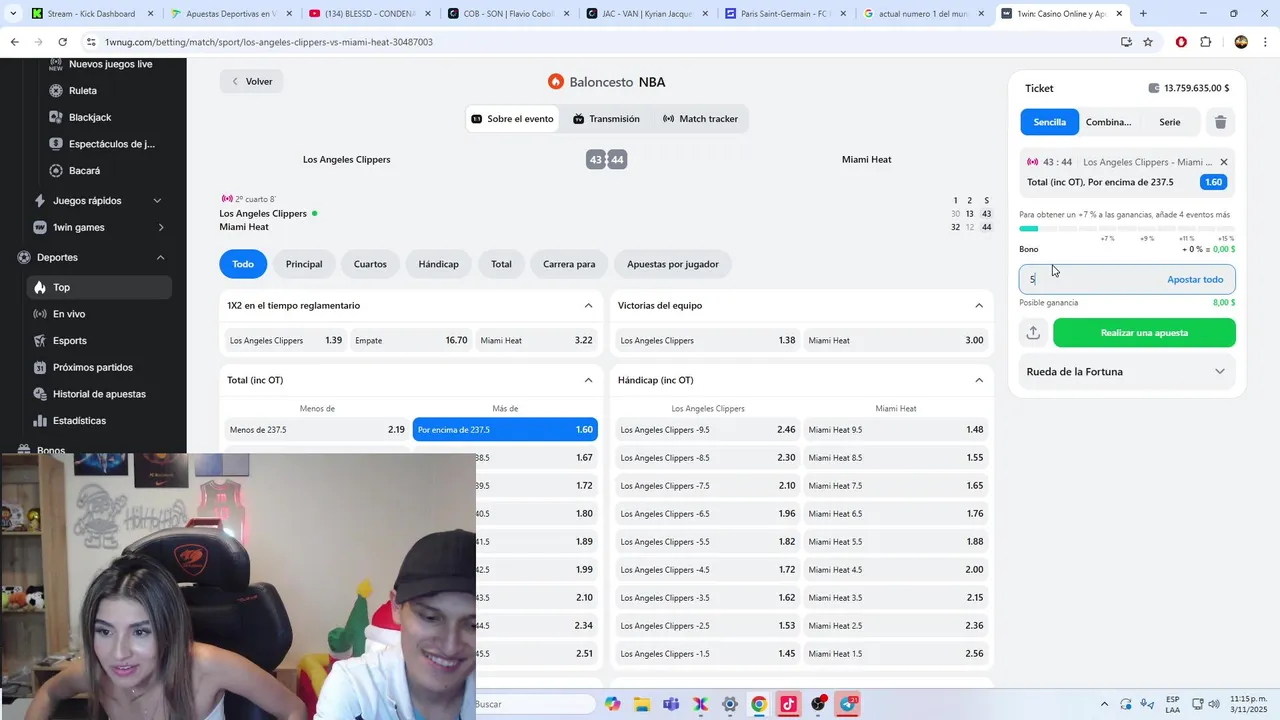Image resolution: width=1280 pixels, height=720 pixels.
Task: Collapse Victorias del equipo section
Action: point(979,305)
